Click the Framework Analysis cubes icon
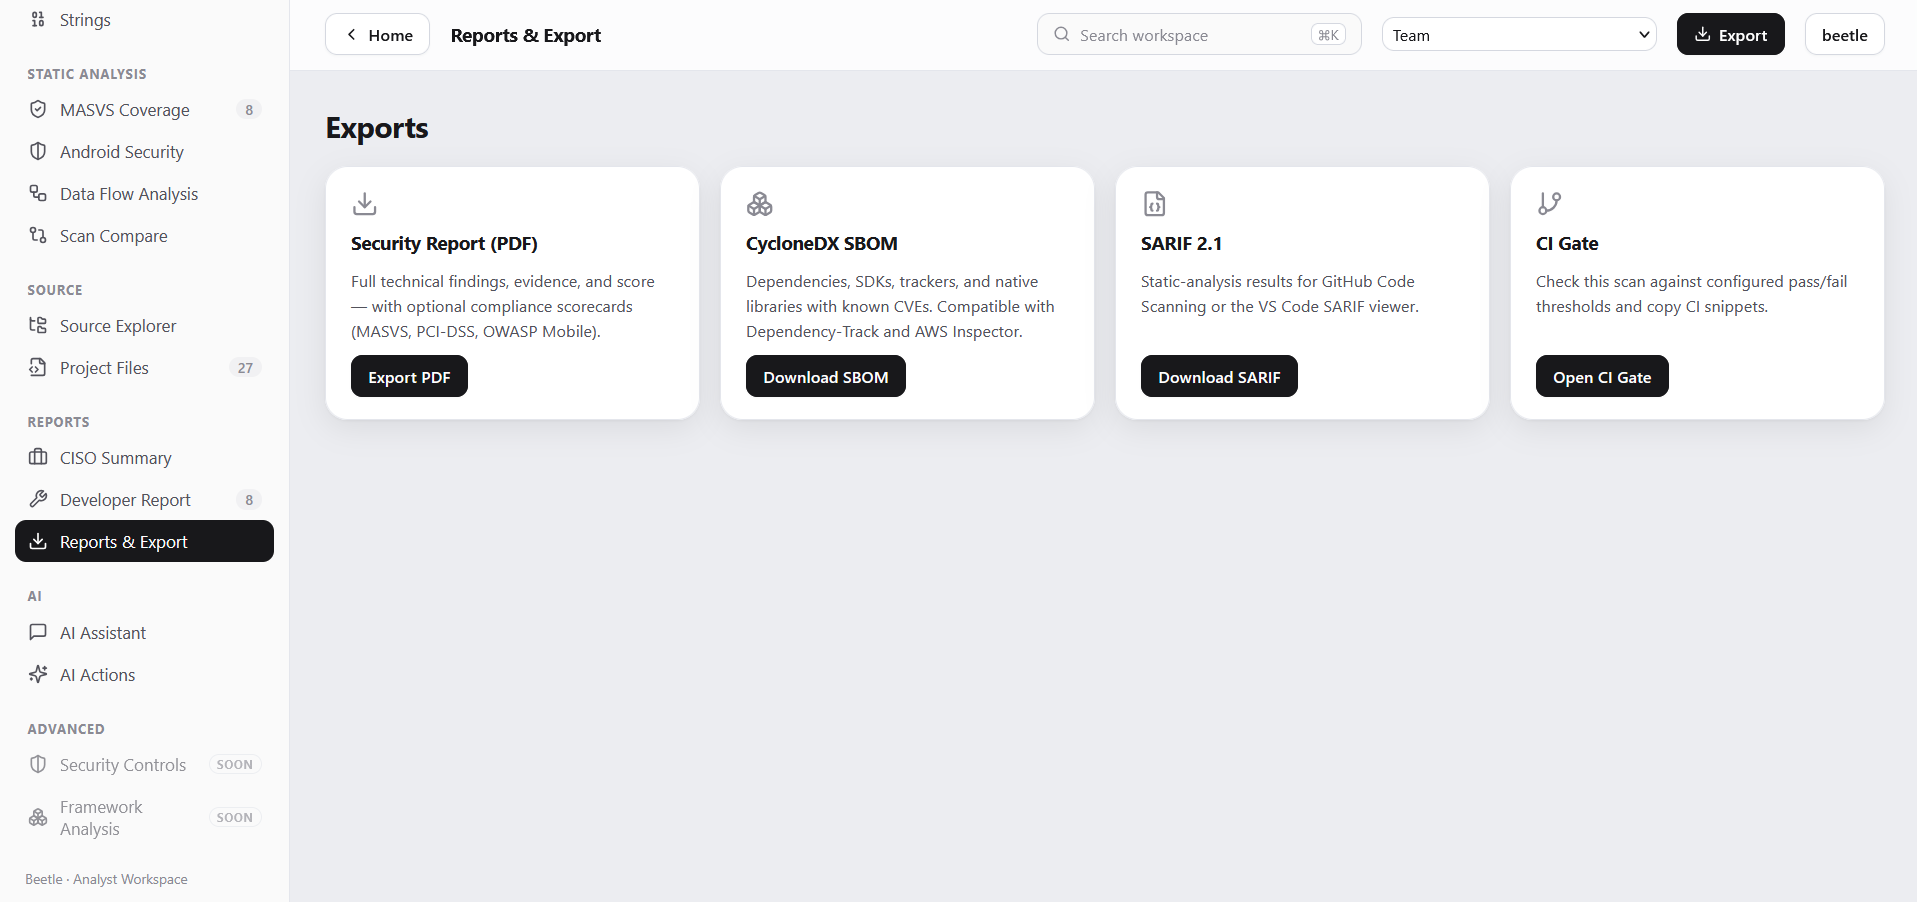 click(x=38, y=817)
